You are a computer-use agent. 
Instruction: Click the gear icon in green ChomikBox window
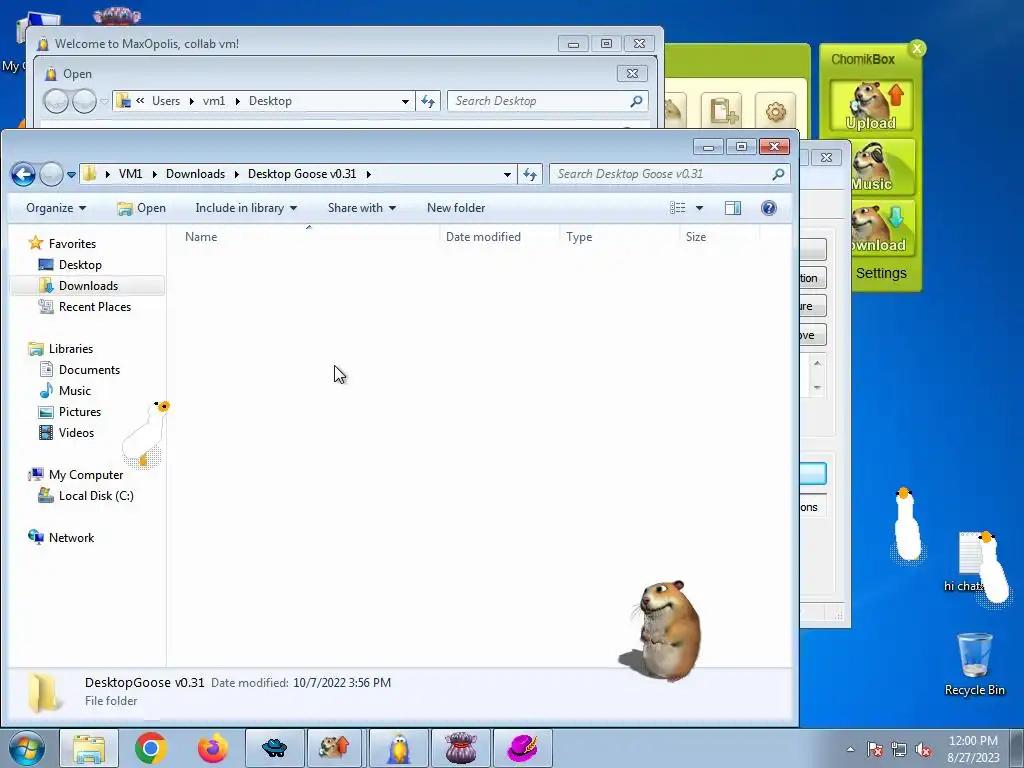(x=776, y=112)
